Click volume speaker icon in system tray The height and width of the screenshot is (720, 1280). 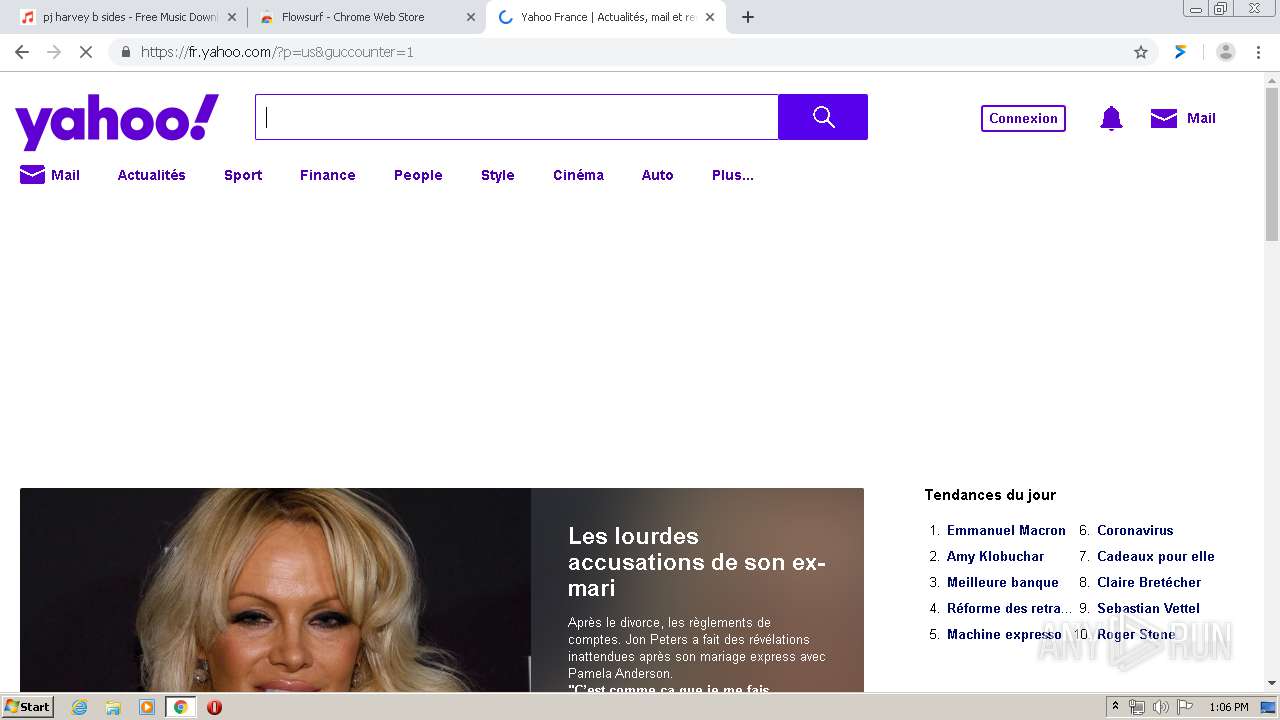tap(1160, 707)
